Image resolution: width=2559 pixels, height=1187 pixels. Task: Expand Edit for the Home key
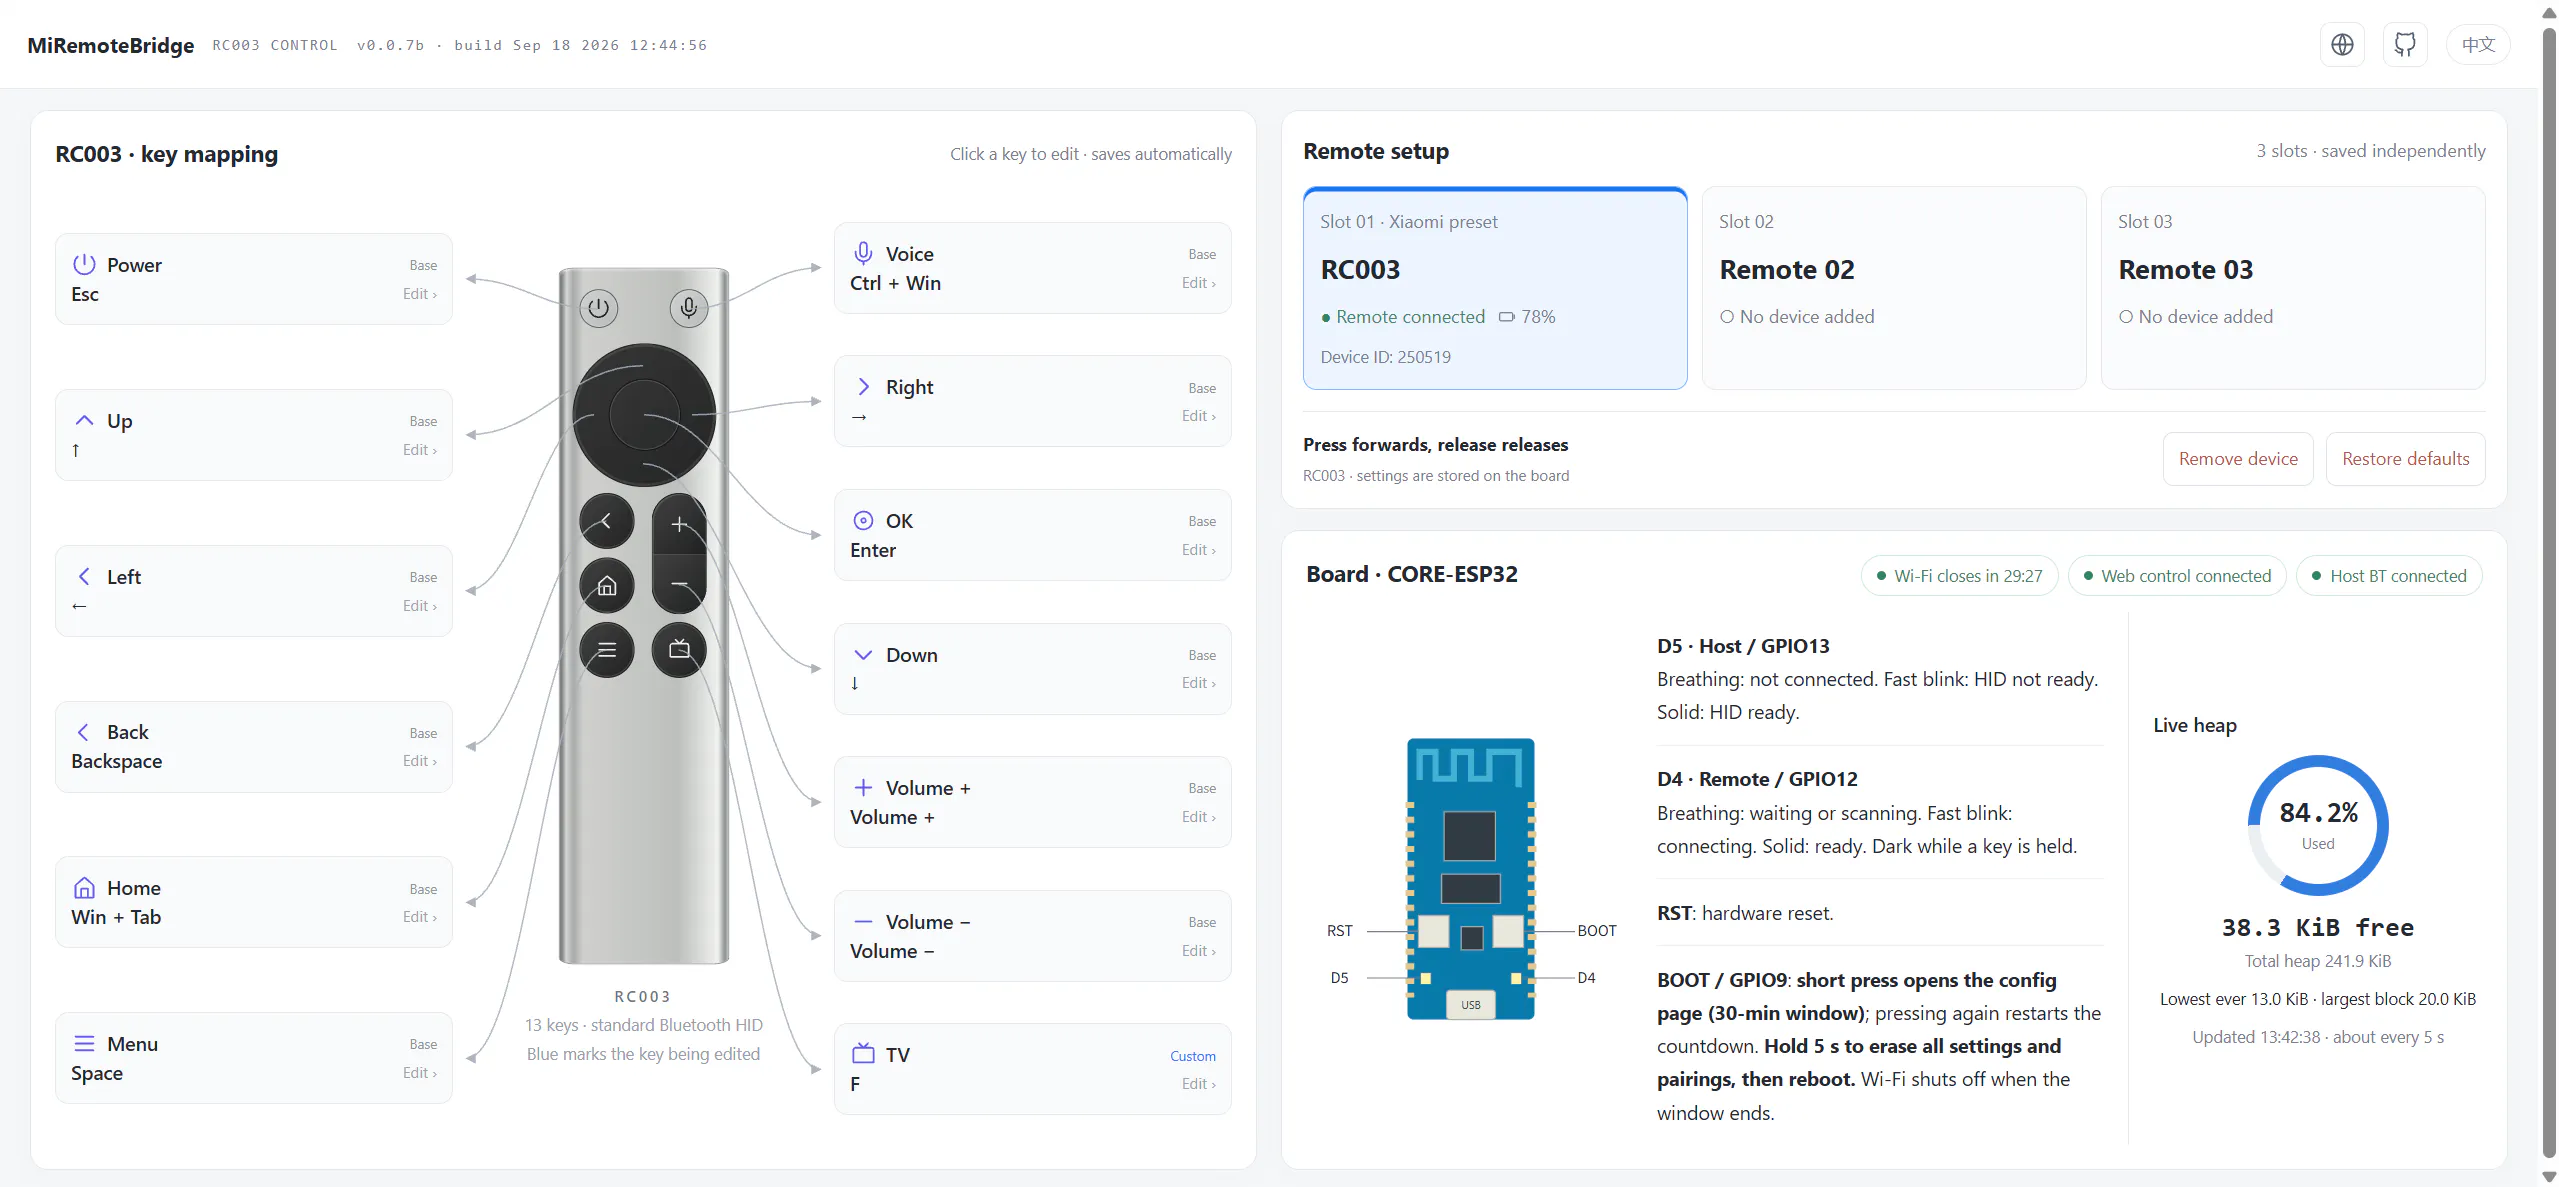pyautogui.click(x=419, y=917)
